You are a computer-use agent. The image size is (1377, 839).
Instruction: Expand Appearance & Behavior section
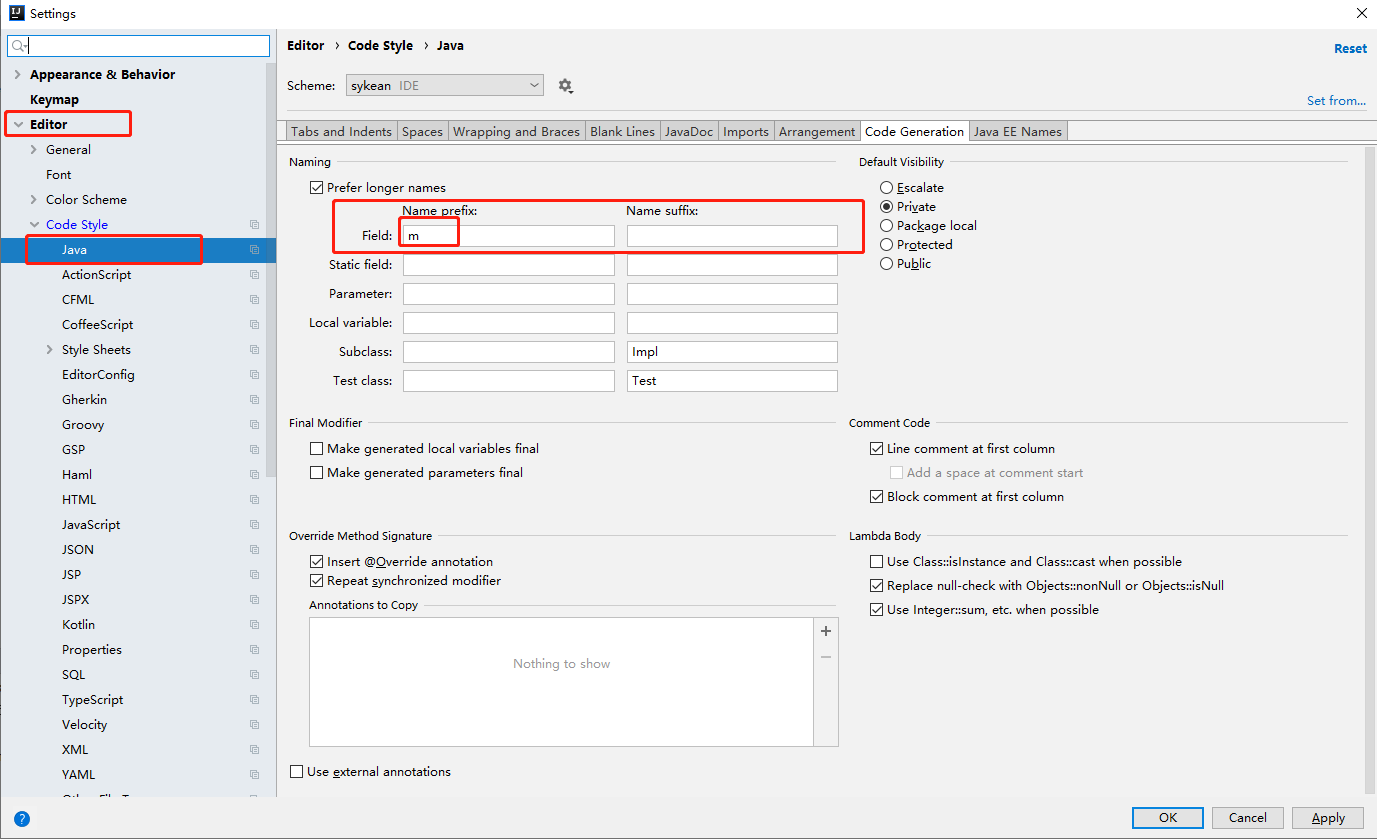[x=17, y=75]
